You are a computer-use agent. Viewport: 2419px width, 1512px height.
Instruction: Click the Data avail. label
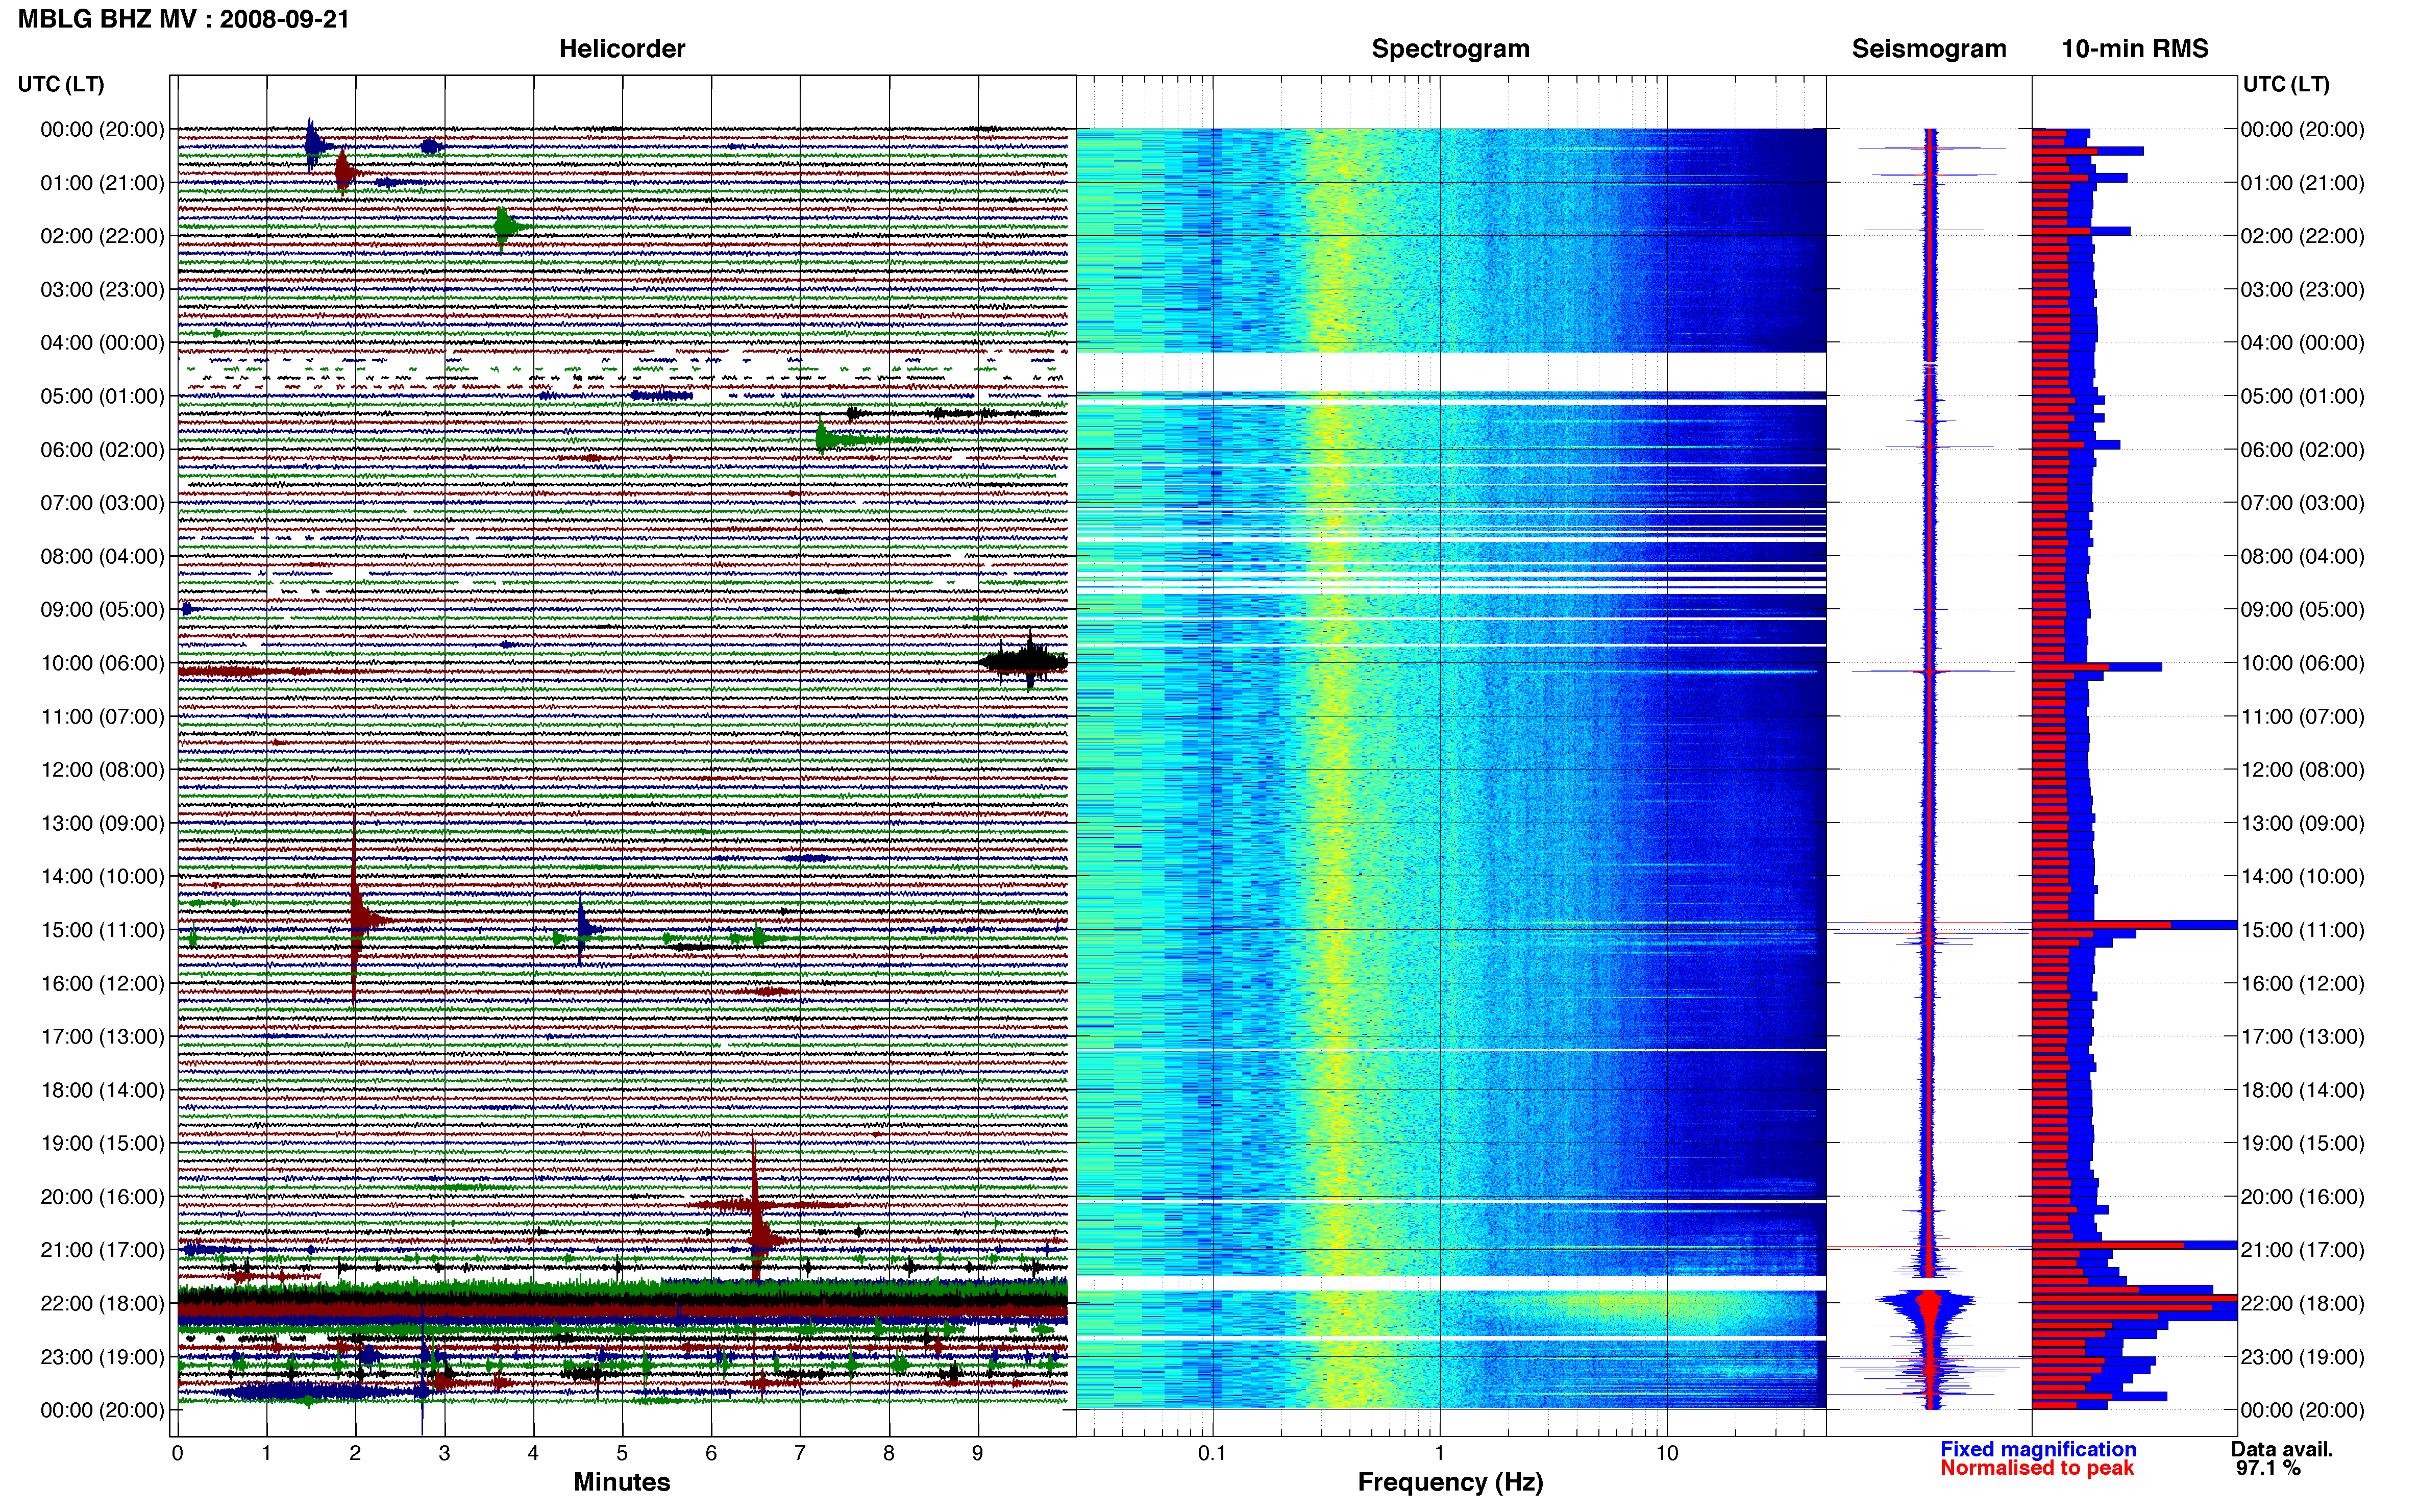[2282, 1449]
